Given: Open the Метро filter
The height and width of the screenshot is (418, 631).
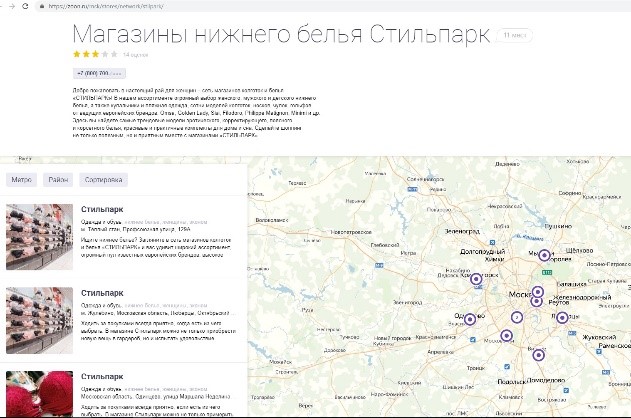Looking at the screenshot, I should pos(21,180).
